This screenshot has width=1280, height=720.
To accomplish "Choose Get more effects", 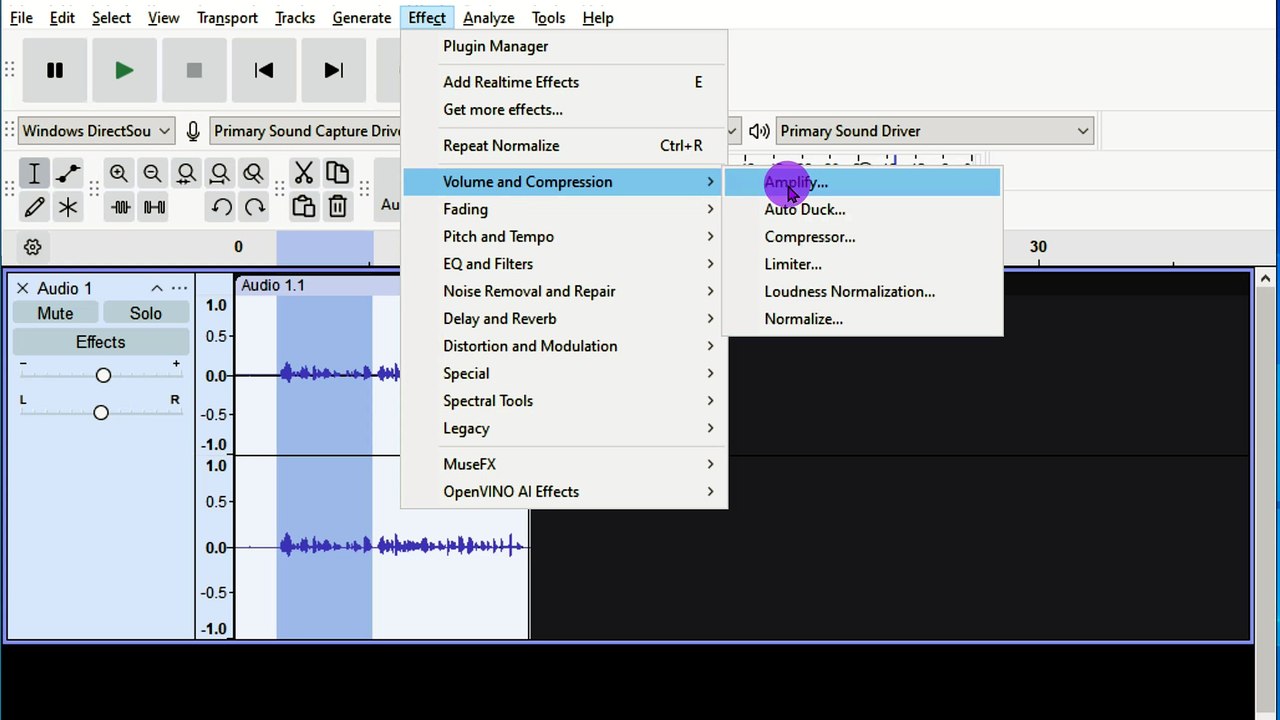I will coord(564,110).
